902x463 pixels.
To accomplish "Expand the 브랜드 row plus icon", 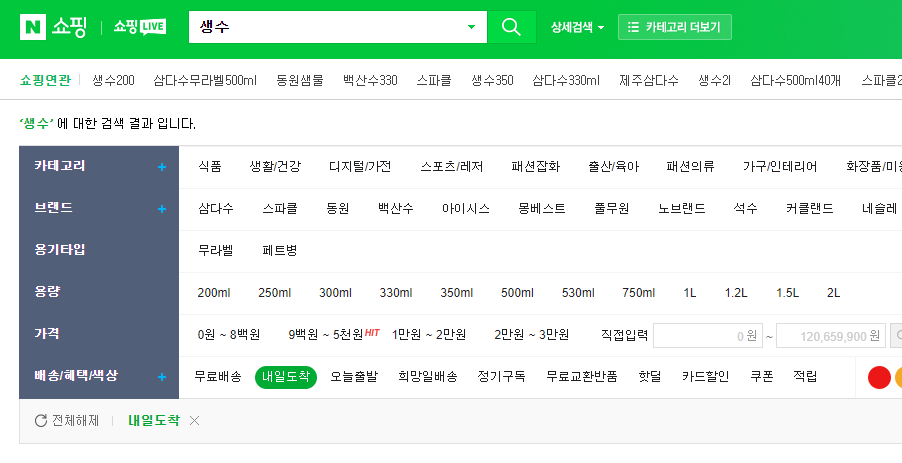I will [162, 209].
